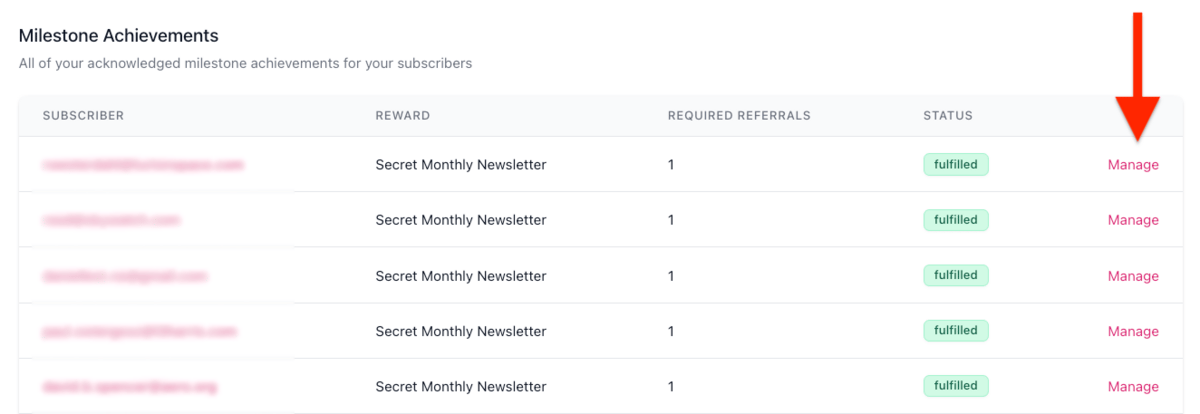Open Manage for the fourth subscriber row
This screenshot has height=414, width=1200.
1133,331
